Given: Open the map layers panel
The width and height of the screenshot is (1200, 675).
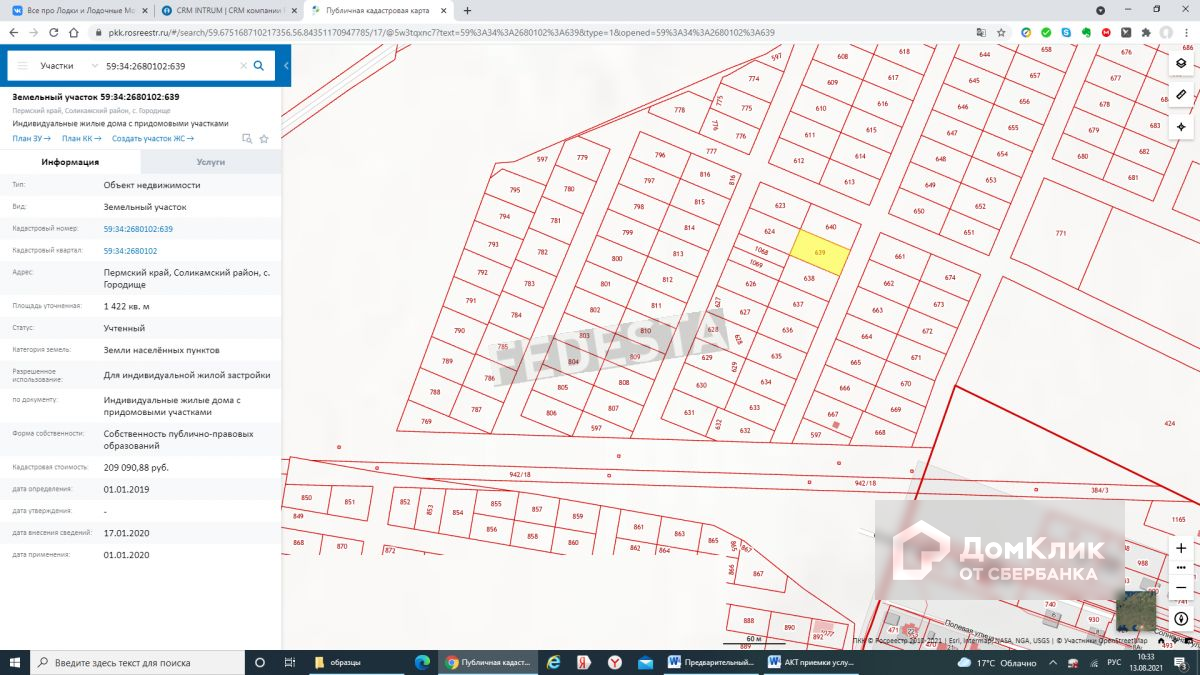Looking at the screenshot, I should point(1181,63).
